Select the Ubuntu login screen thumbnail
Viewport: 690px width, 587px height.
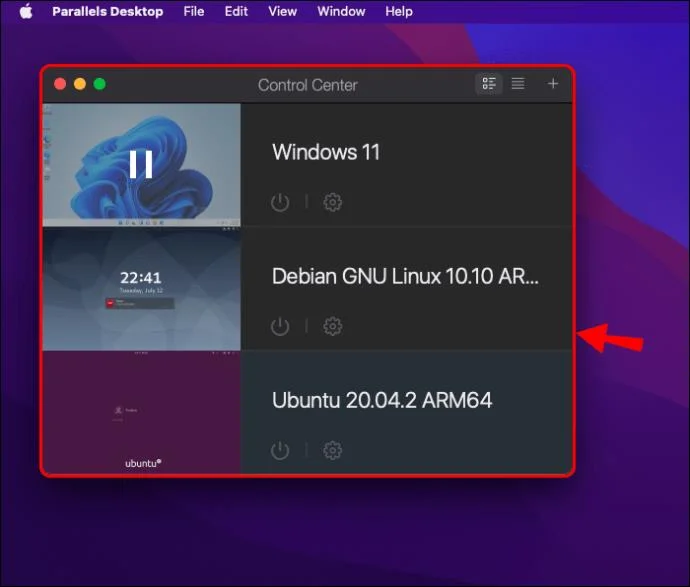[142, 412]
